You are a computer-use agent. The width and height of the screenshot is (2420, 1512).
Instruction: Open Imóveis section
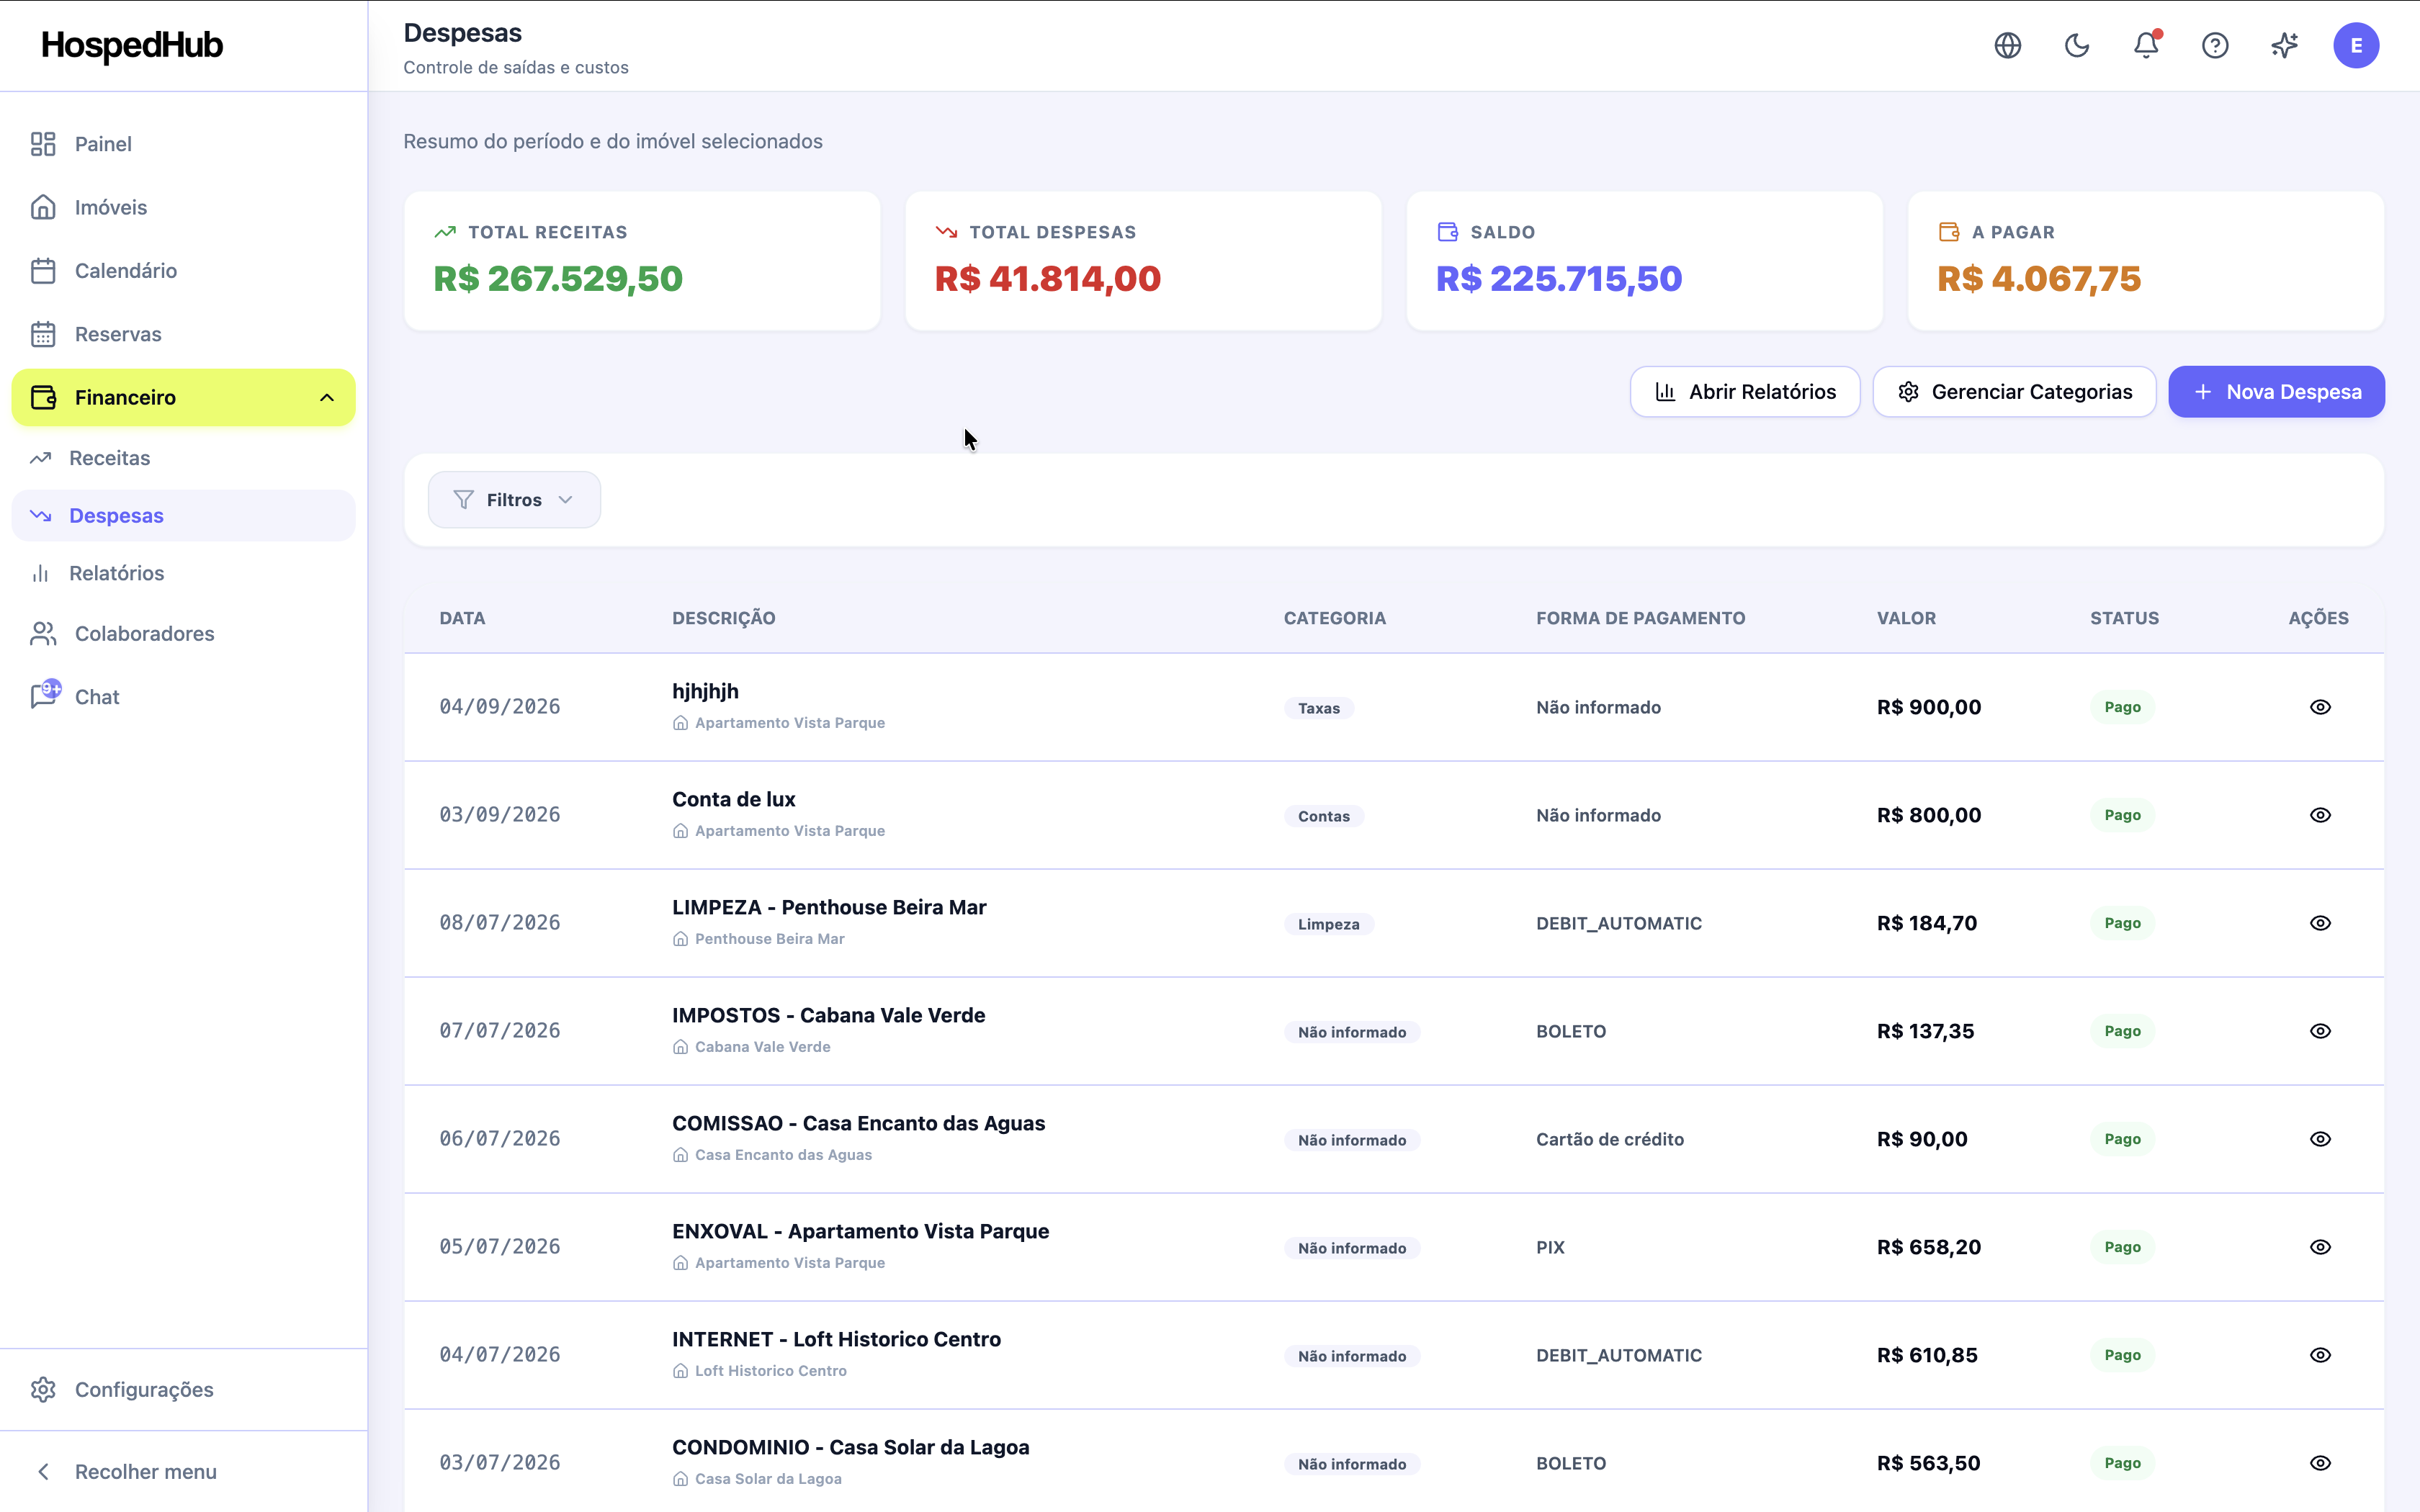pos(183,207)
